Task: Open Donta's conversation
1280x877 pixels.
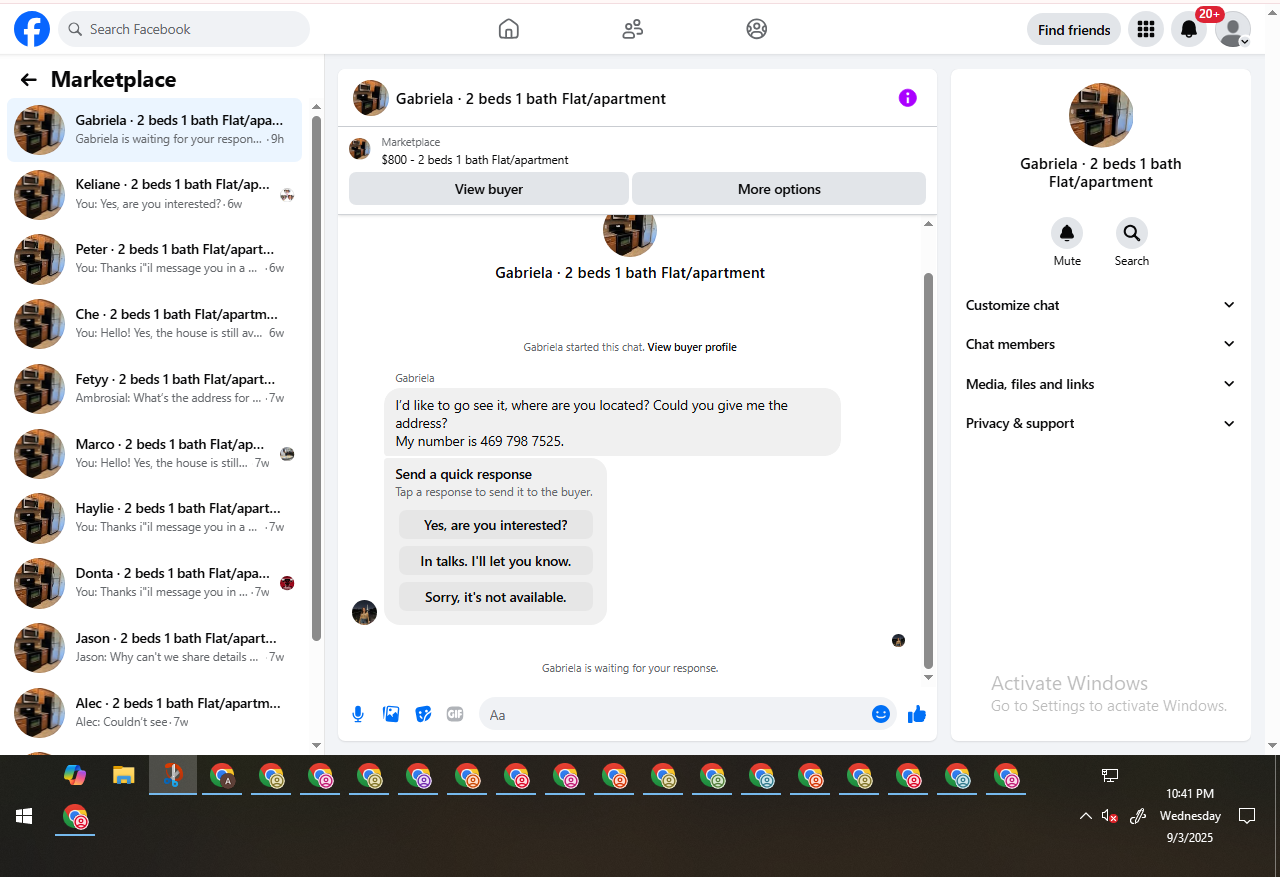Action: pyautogui.click(x=154, y=583)
